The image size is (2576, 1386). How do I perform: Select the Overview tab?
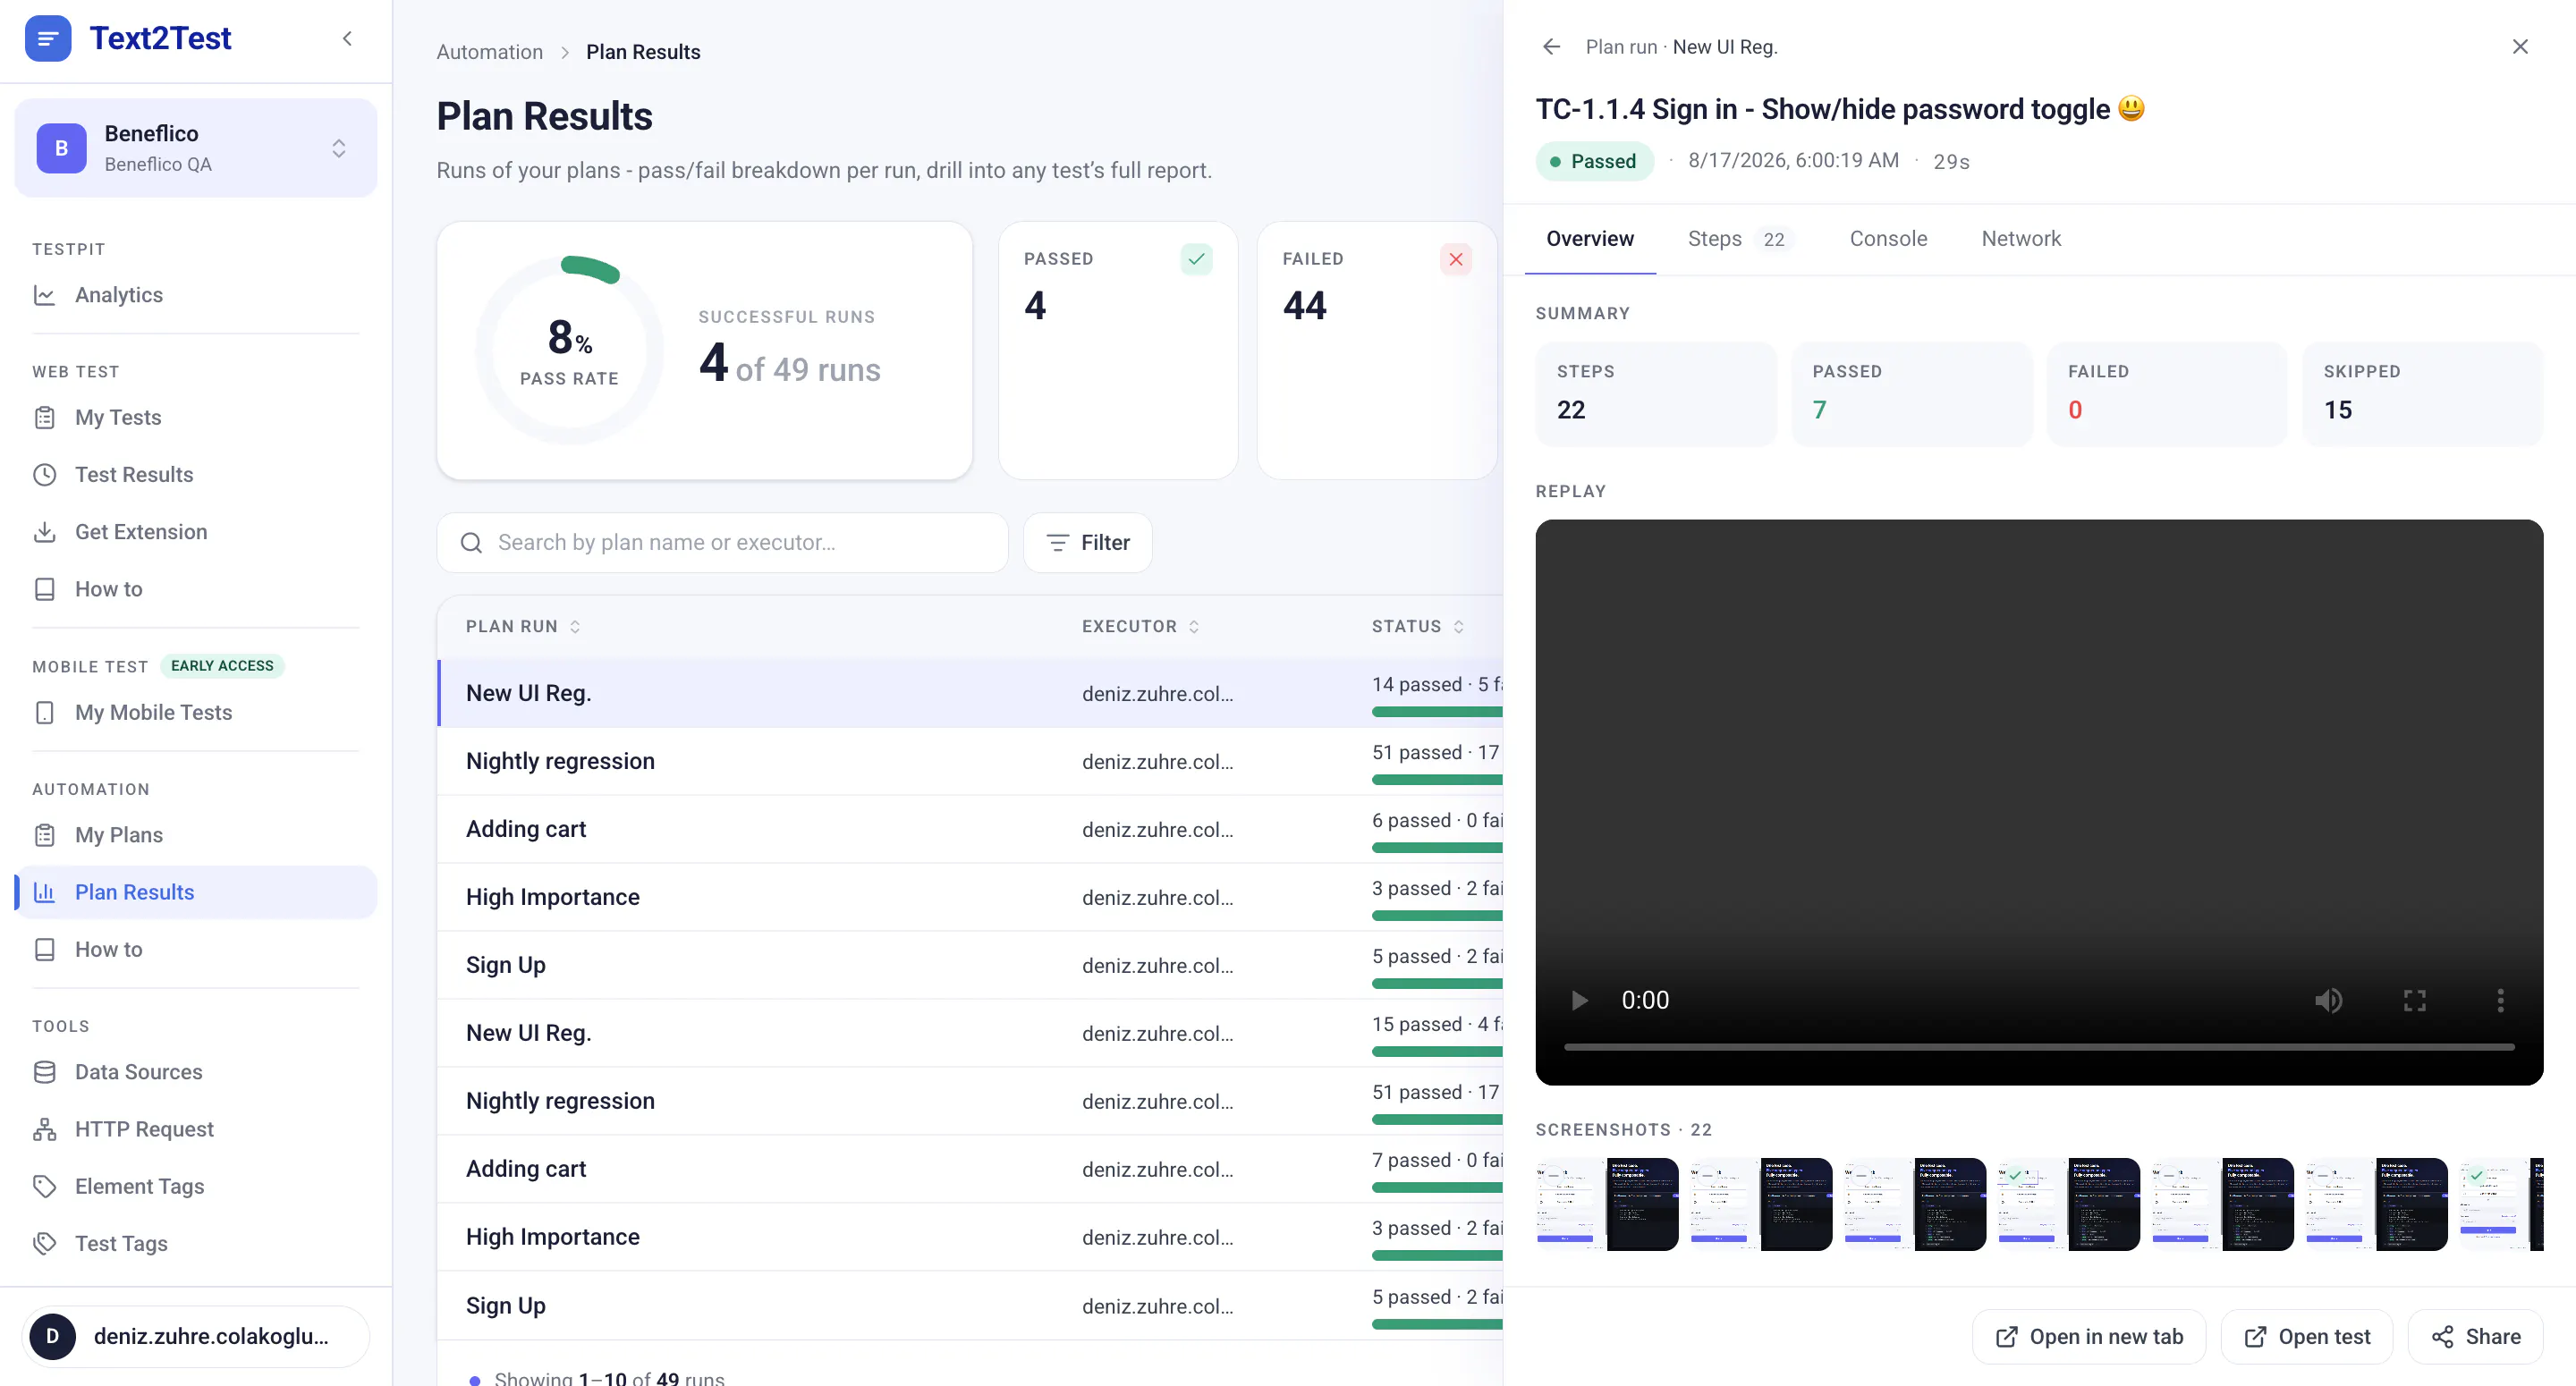pos(1590,239)
